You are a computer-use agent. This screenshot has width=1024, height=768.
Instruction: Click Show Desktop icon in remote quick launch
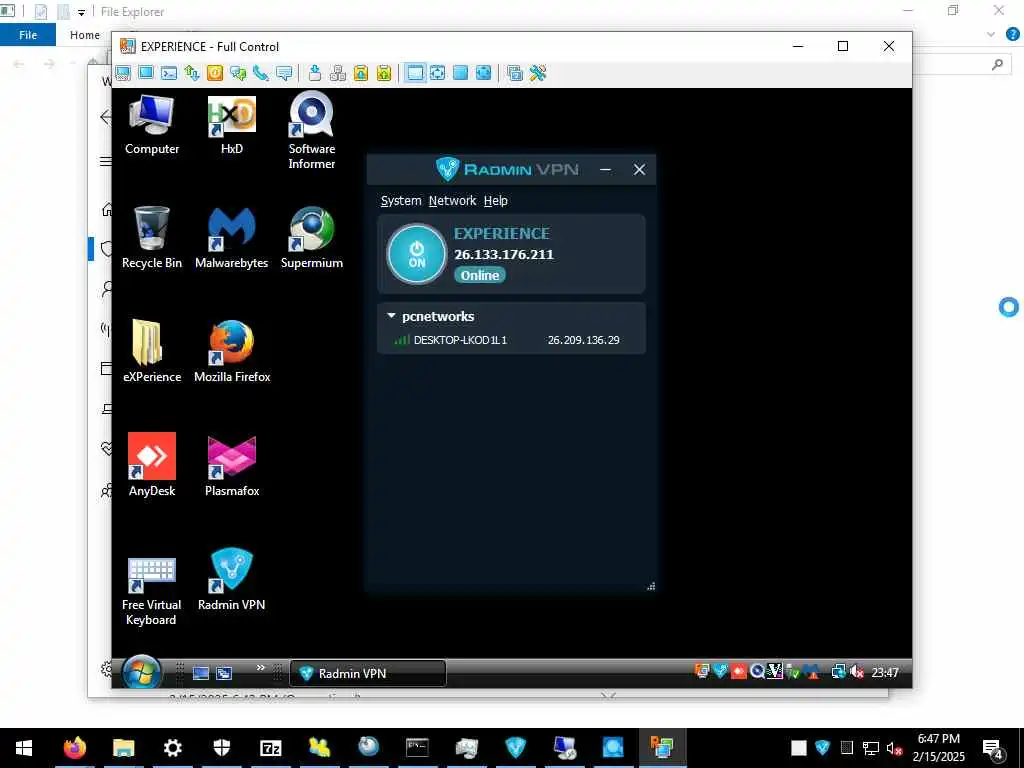pyautogui.click(x=201, y=673)
